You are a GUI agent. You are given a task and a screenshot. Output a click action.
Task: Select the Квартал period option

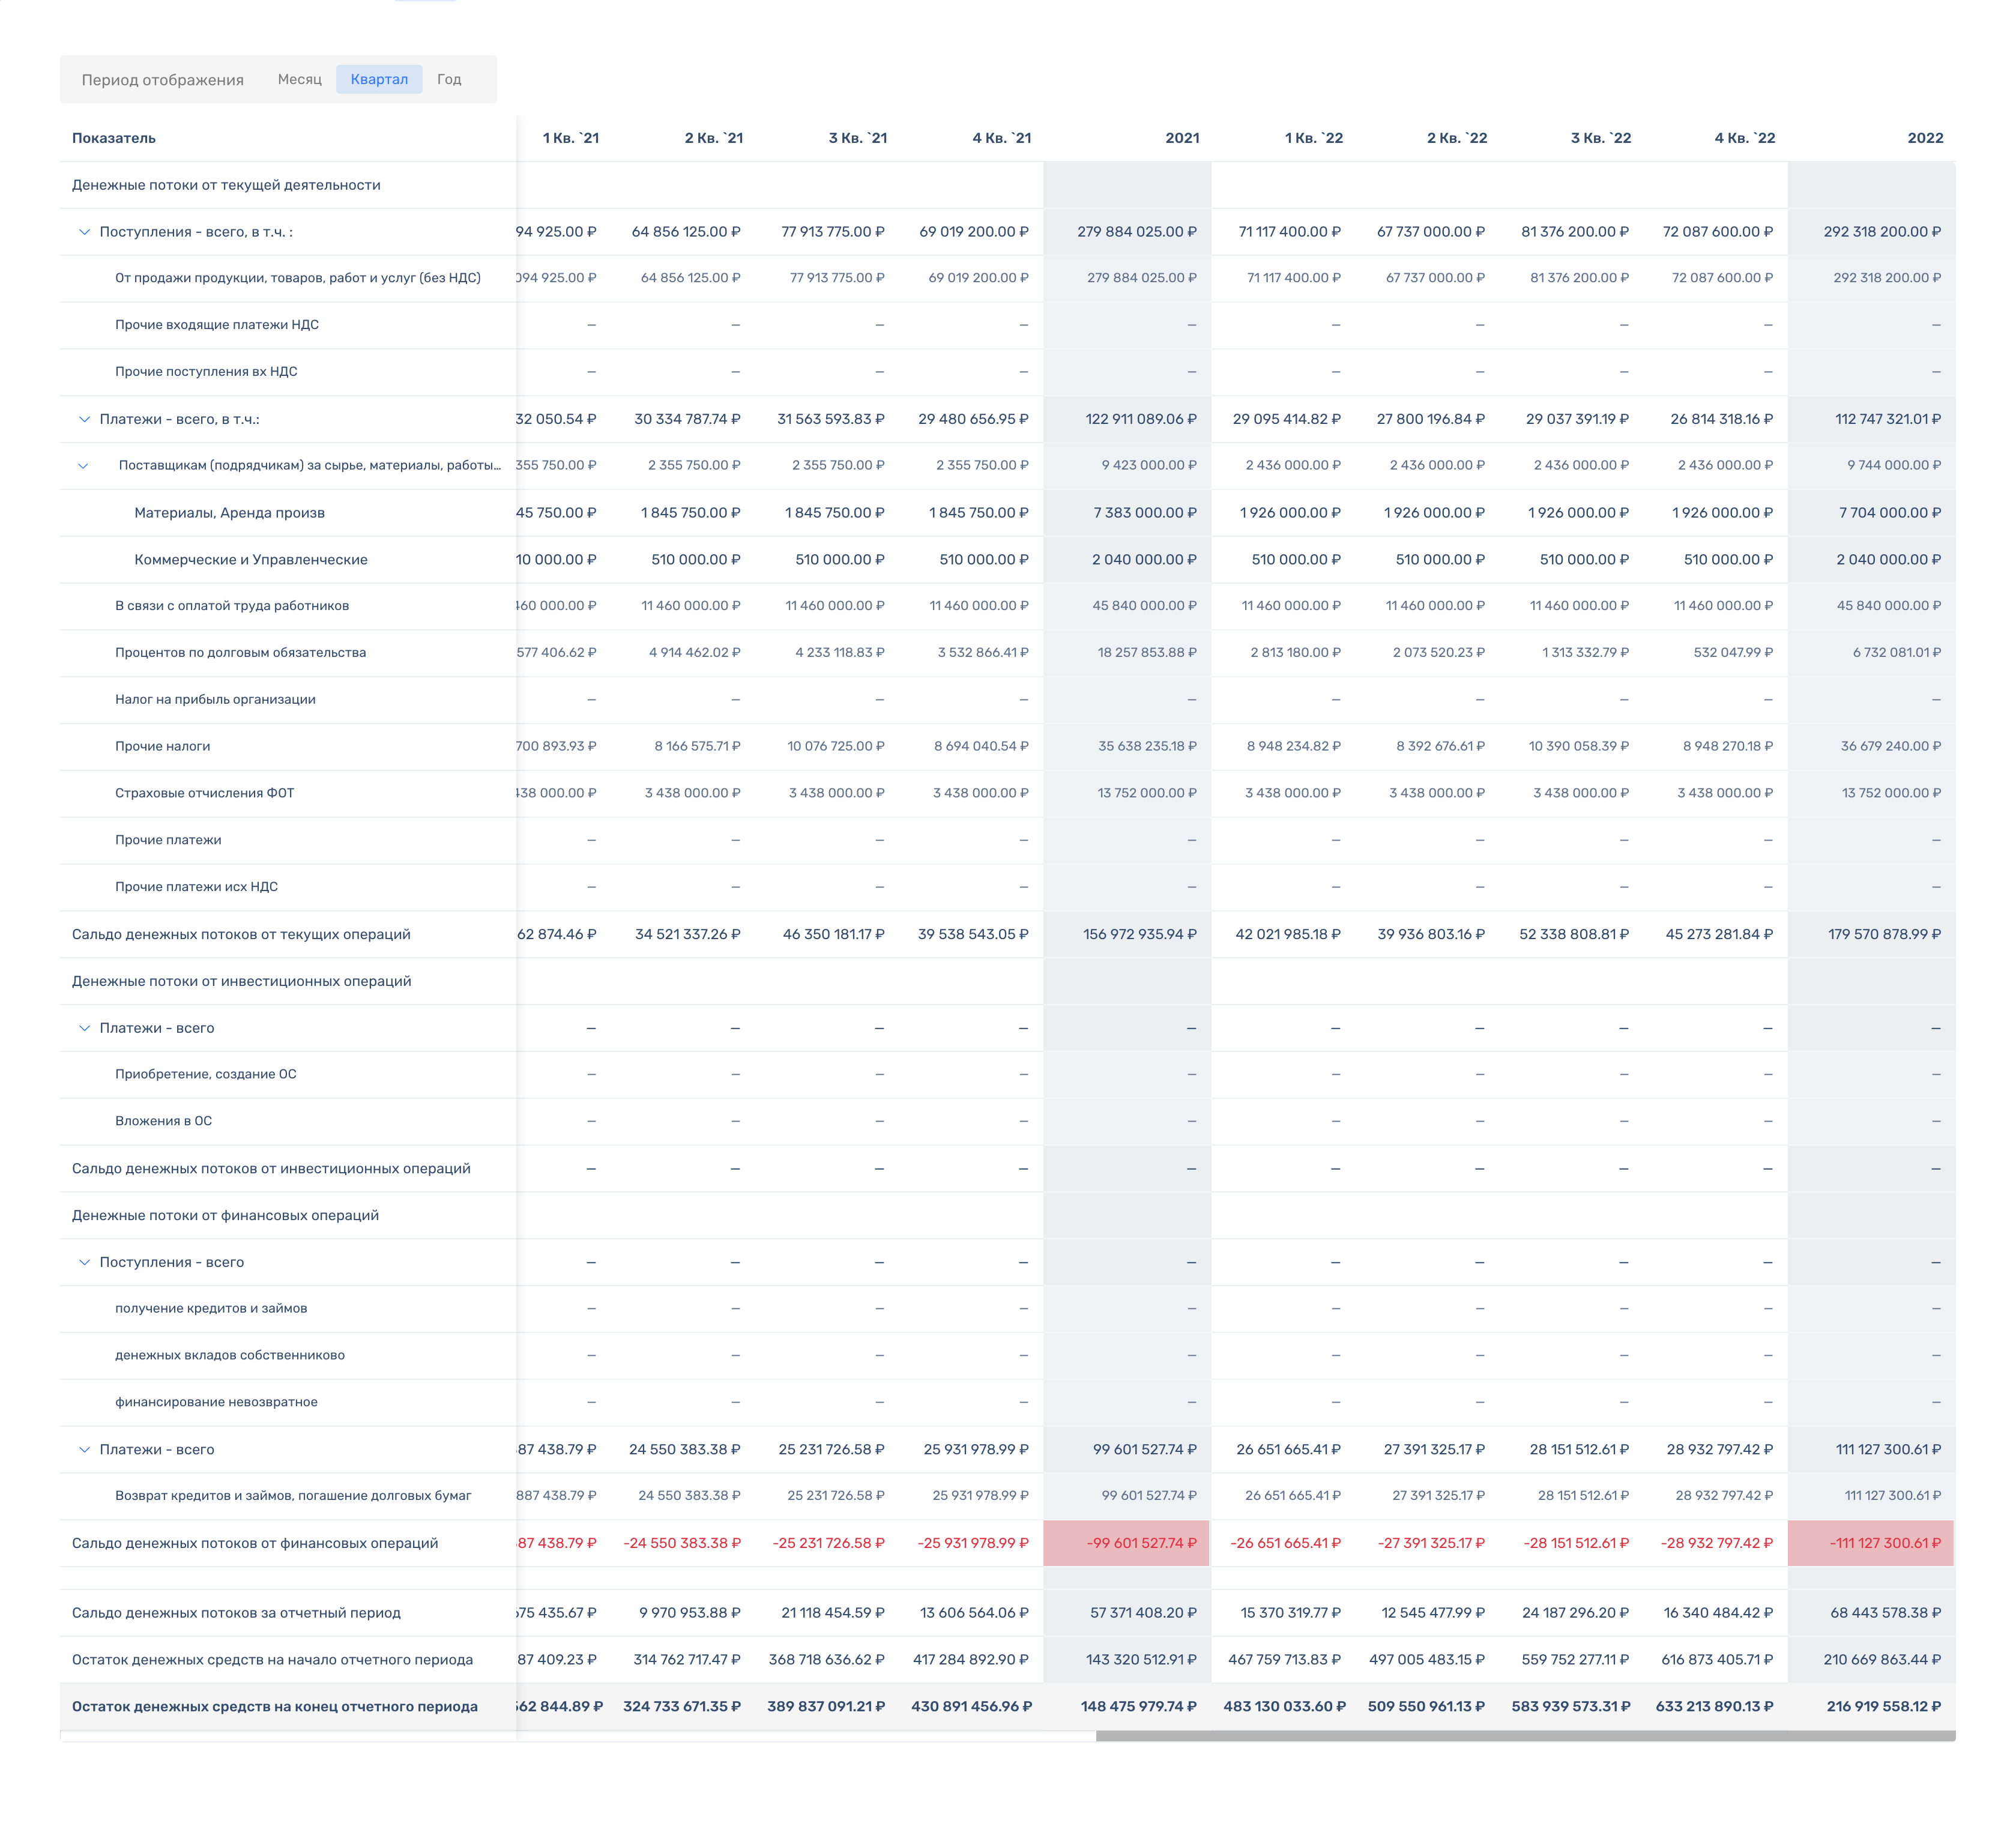click(x=379, y=79)
